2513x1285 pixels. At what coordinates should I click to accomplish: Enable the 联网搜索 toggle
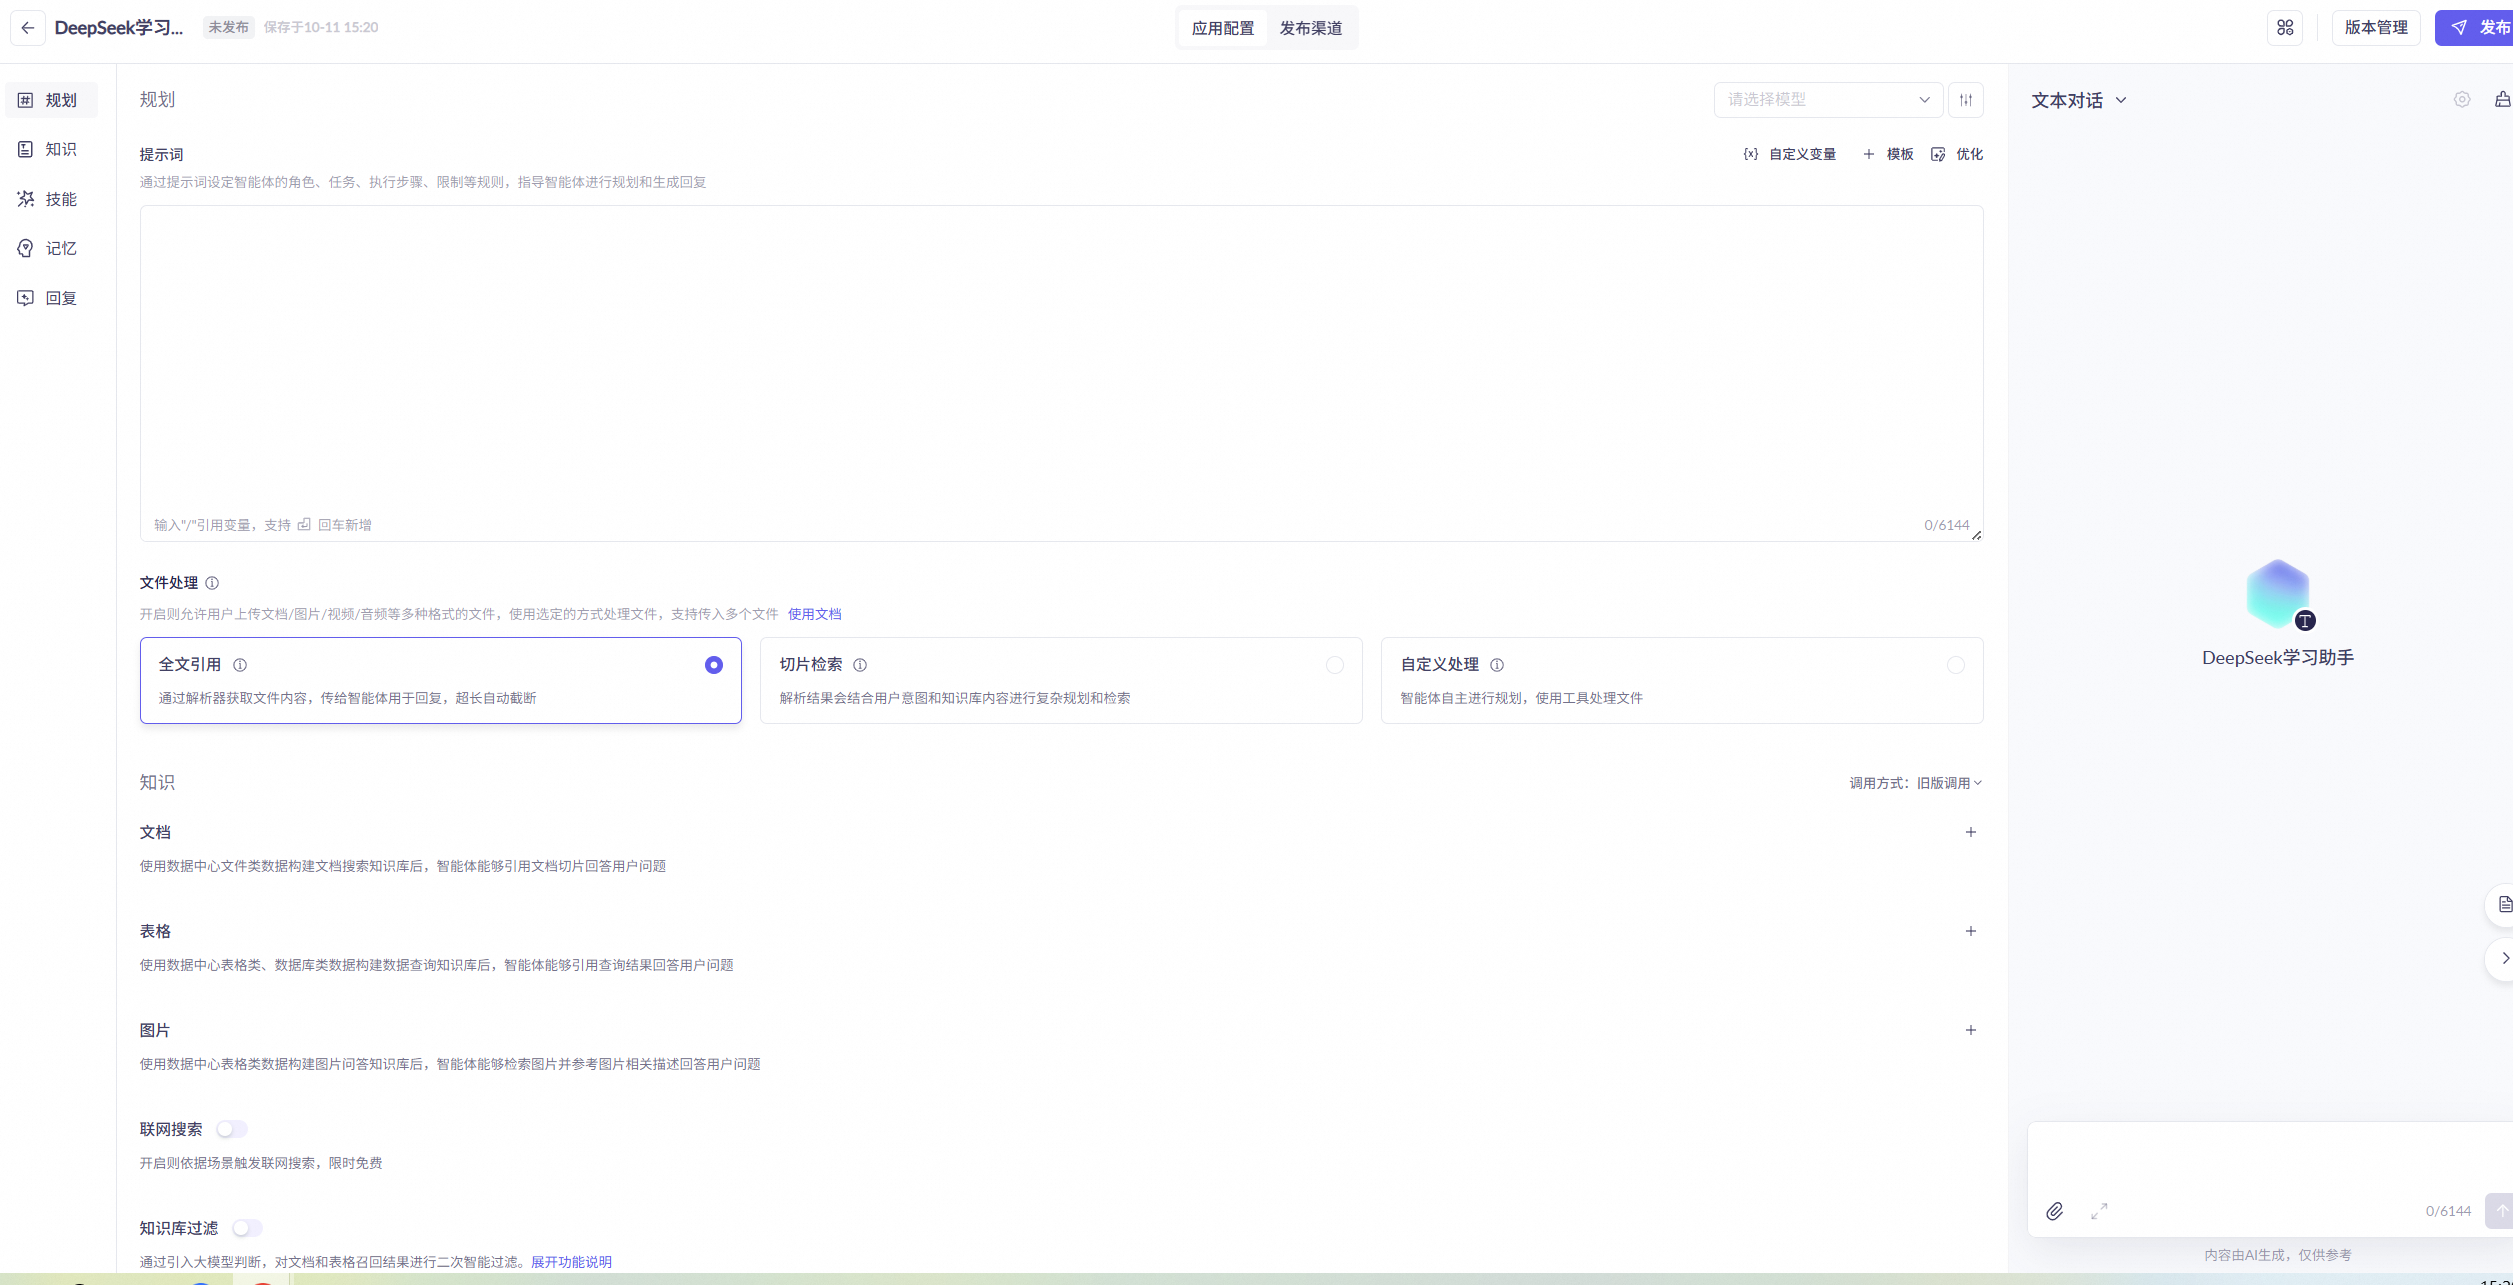click(231, 1129)
